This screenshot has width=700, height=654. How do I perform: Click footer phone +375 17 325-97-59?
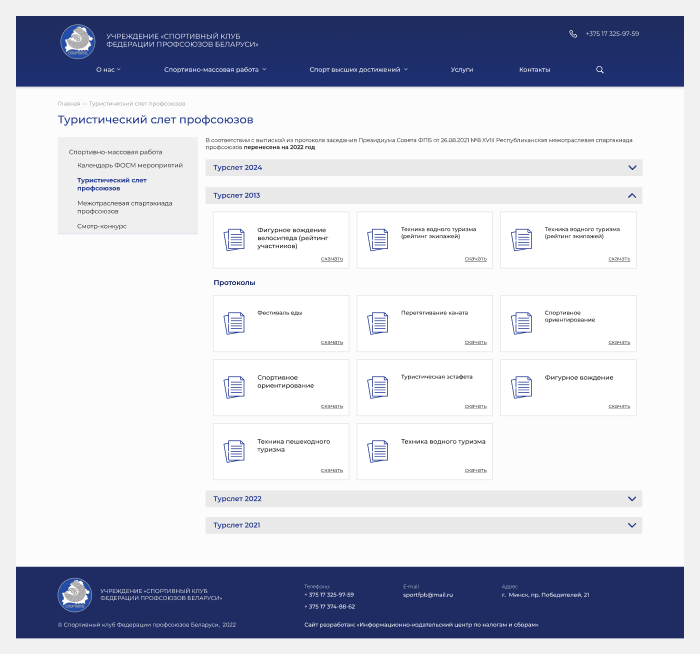[329, 595]
